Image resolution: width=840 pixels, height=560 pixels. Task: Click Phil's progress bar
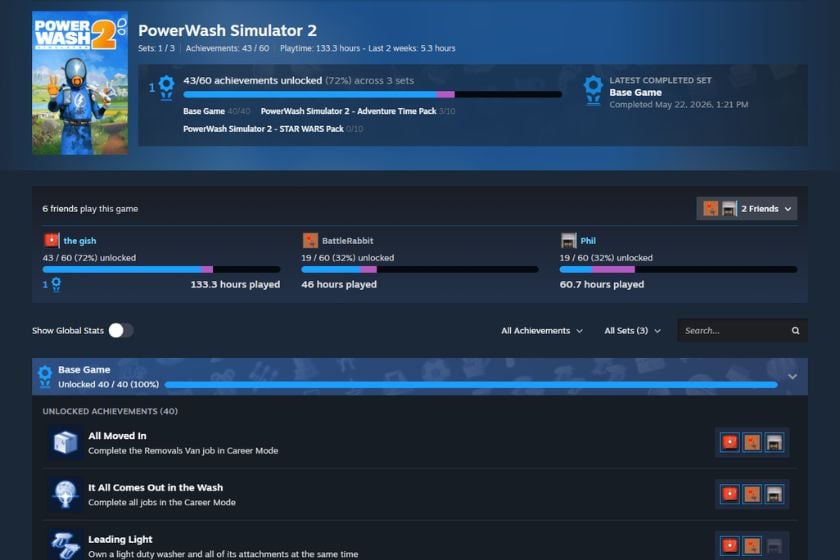pos(678,270)
